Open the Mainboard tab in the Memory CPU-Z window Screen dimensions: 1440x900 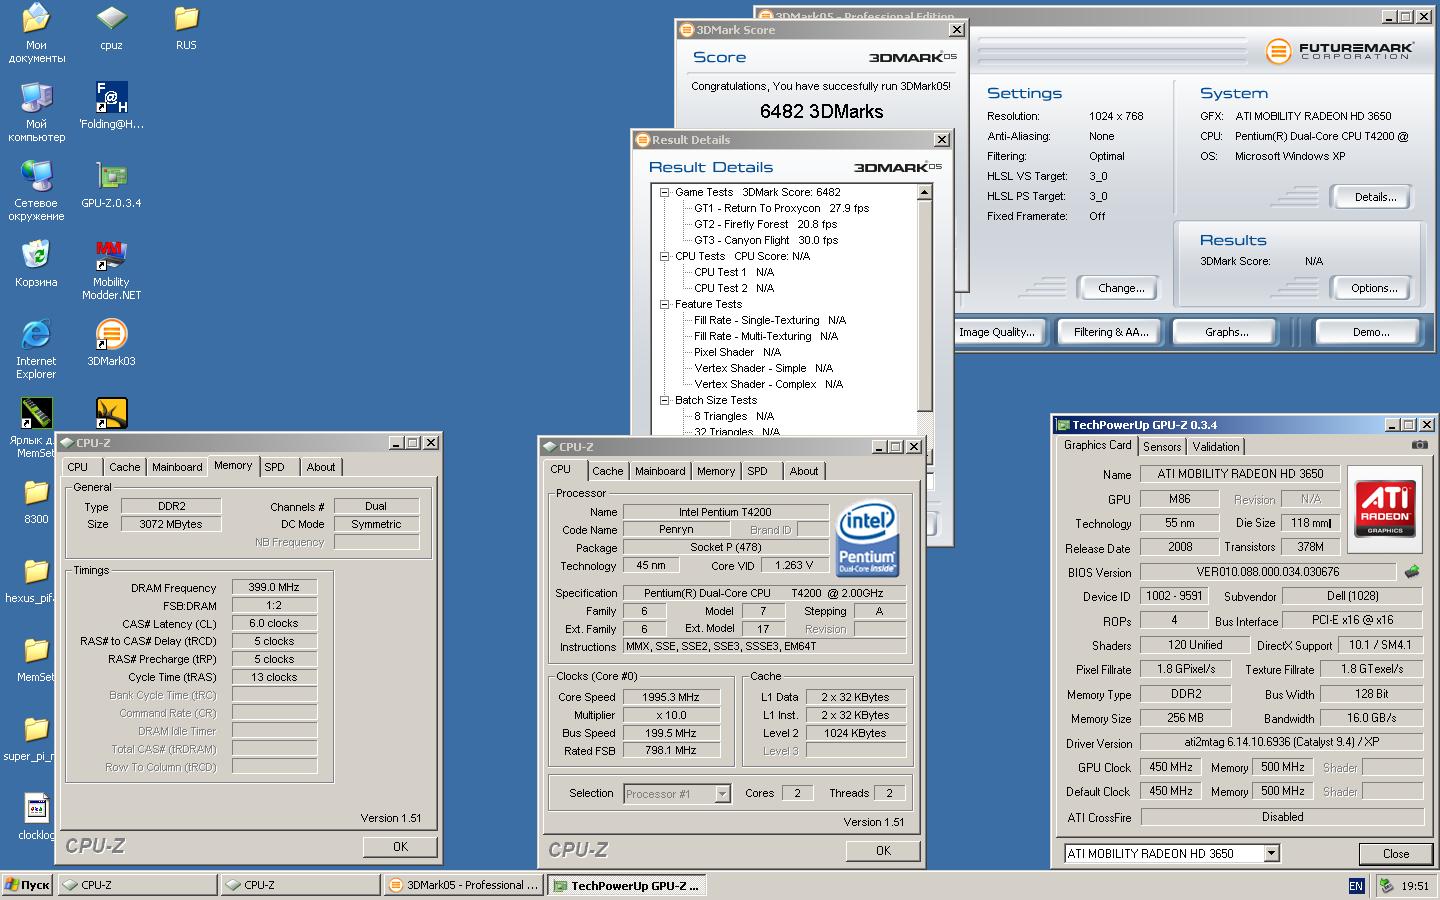(x=177, y=467)
